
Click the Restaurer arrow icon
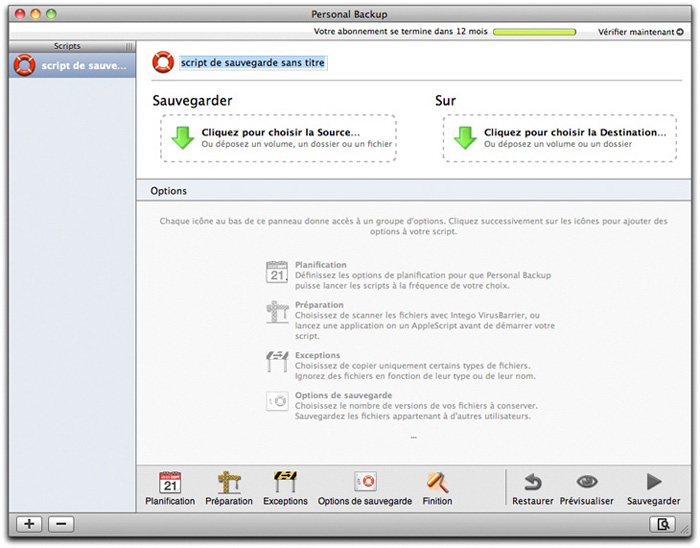pyautogui.click(x=533, y=482)
